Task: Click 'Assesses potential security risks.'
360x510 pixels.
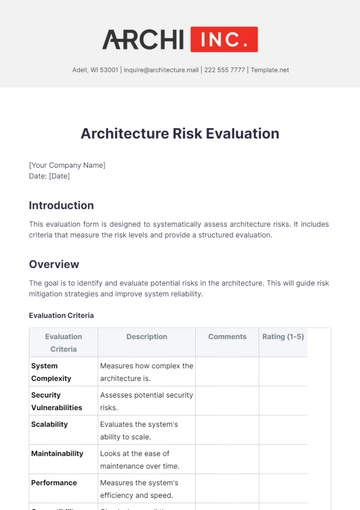Action: pos(147,401)
